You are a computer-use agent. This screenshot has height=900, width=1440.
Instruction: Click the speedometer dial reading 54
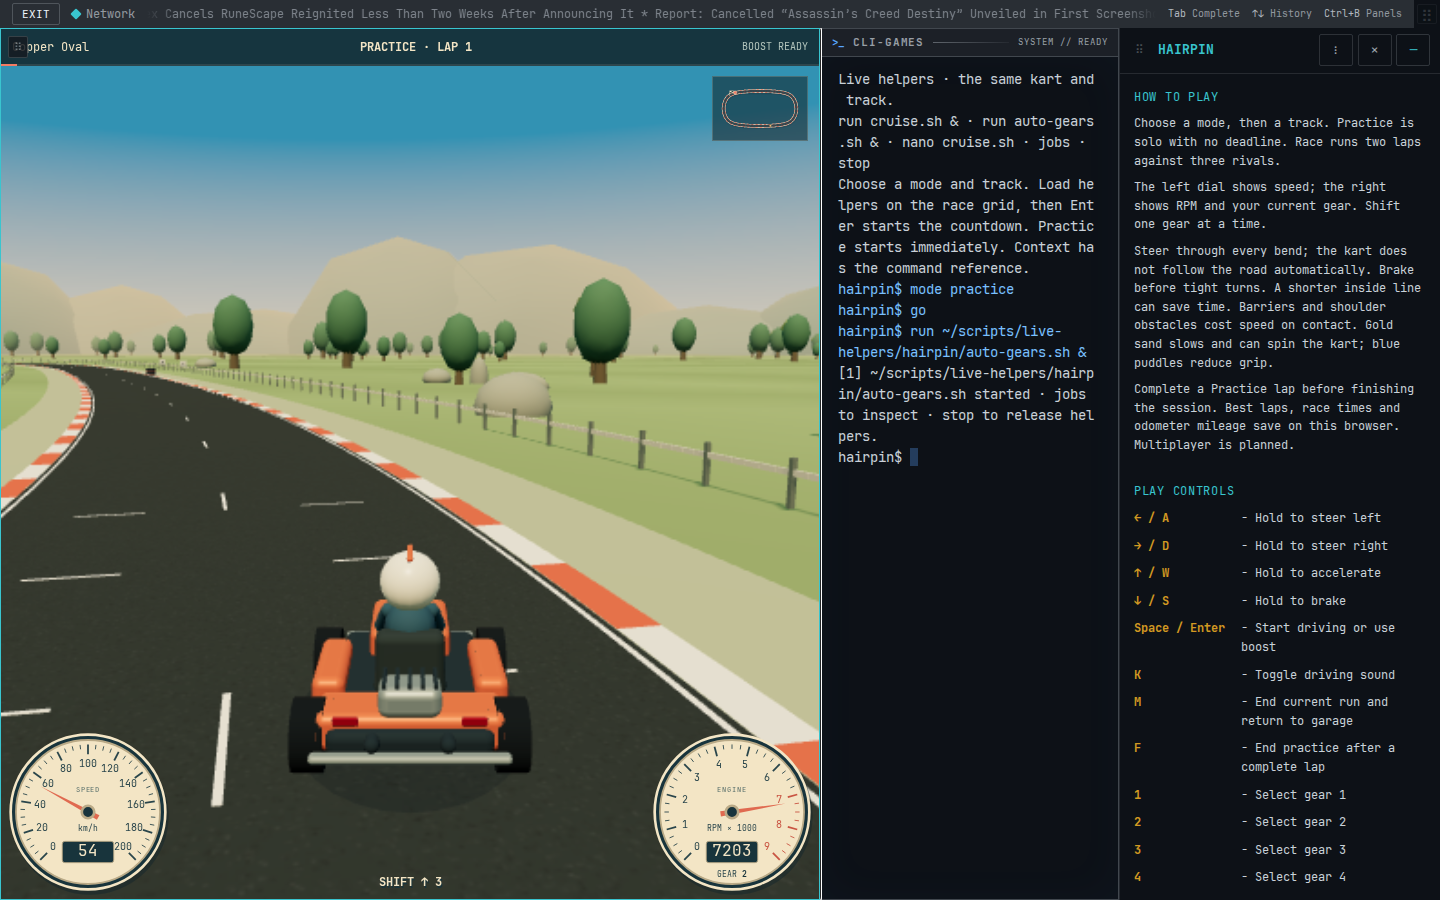88,813
